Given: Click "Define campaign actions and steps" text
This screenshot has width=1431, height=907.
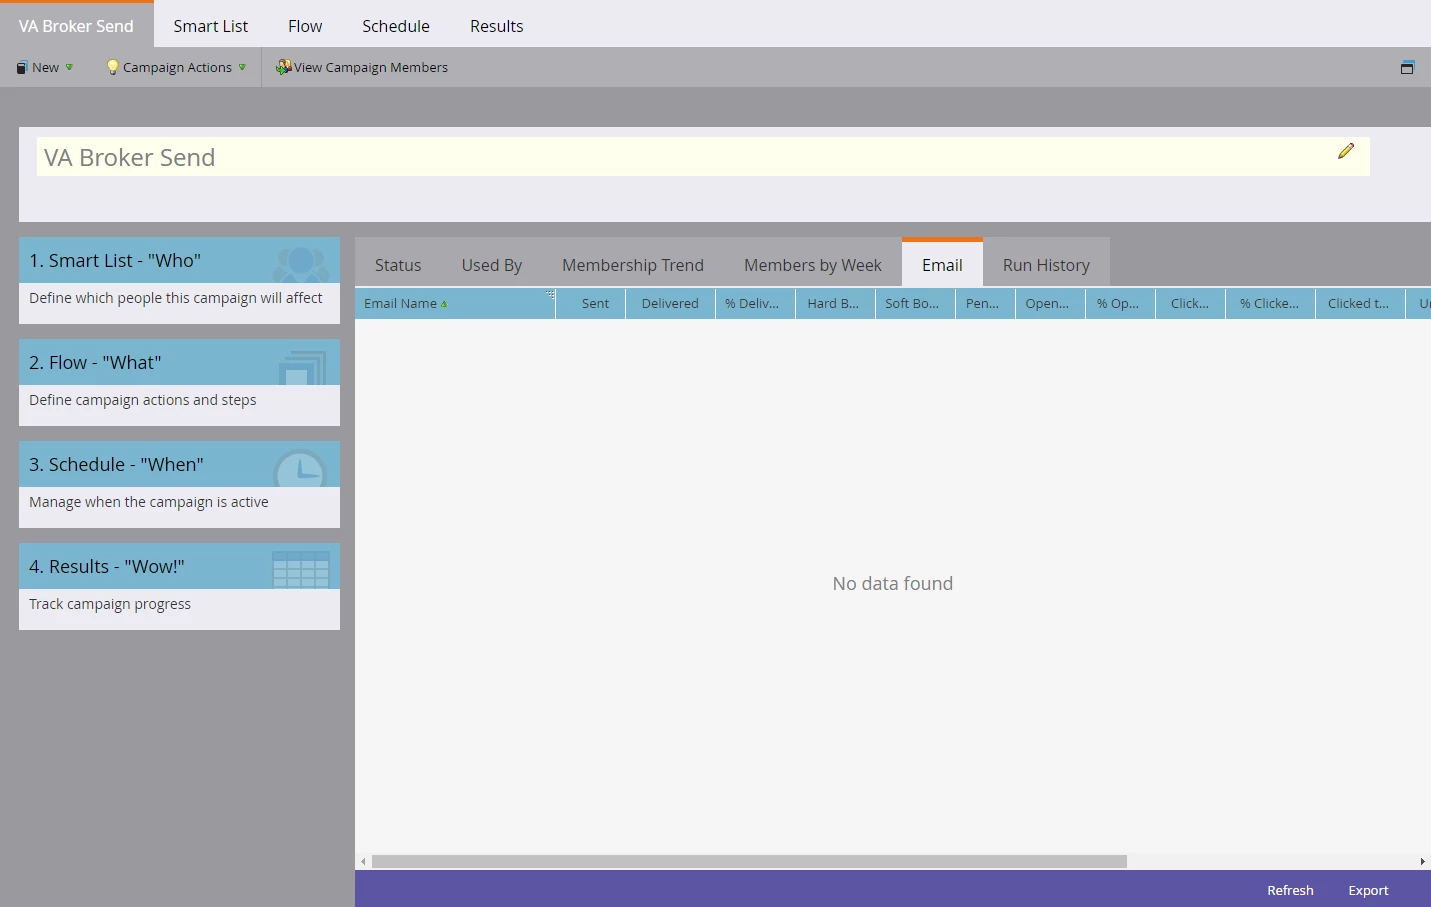Looking at the screenshot, I should (143, 400).
